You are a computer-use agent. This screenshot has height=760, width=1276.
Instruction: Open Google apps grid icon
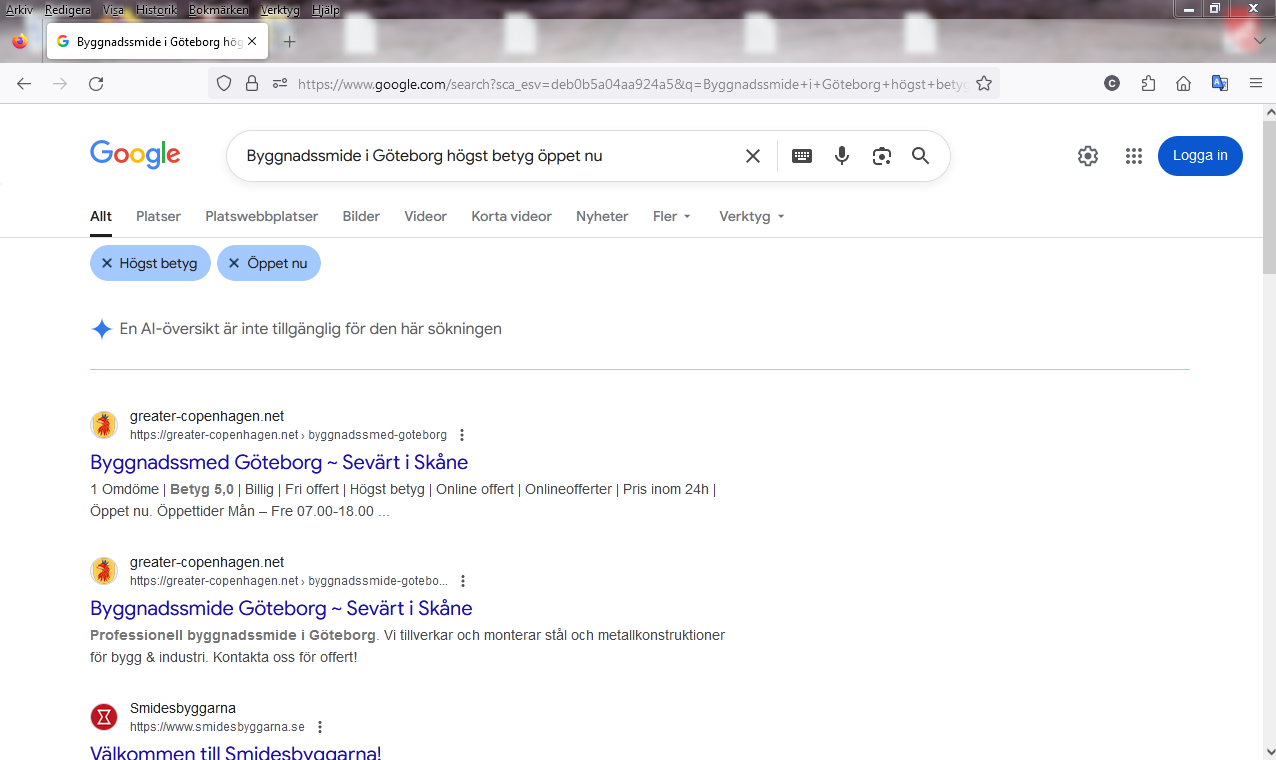1133,156
